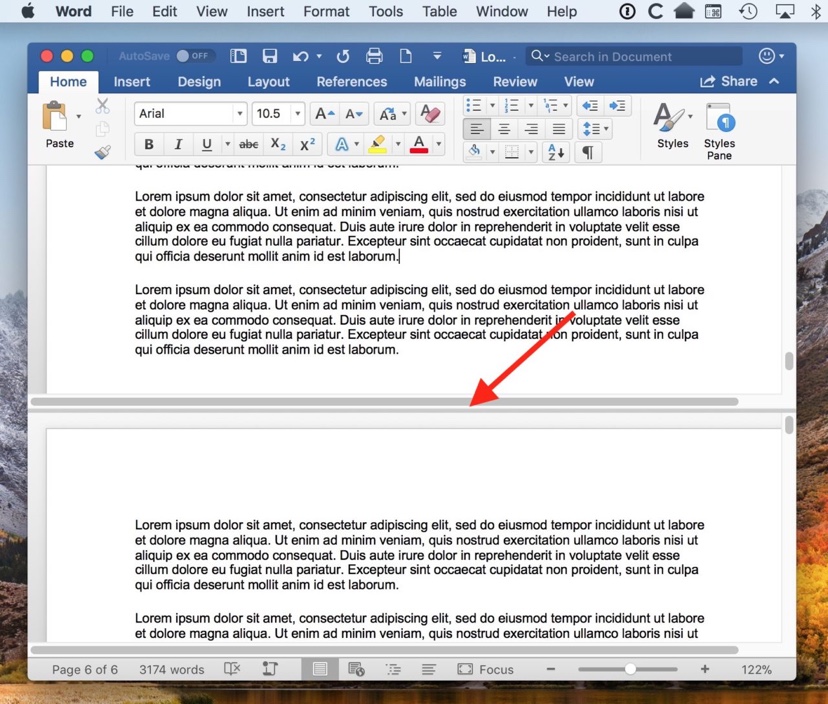Expand the font color dropdown arrow
828x704 pixels.
point(438,144)
